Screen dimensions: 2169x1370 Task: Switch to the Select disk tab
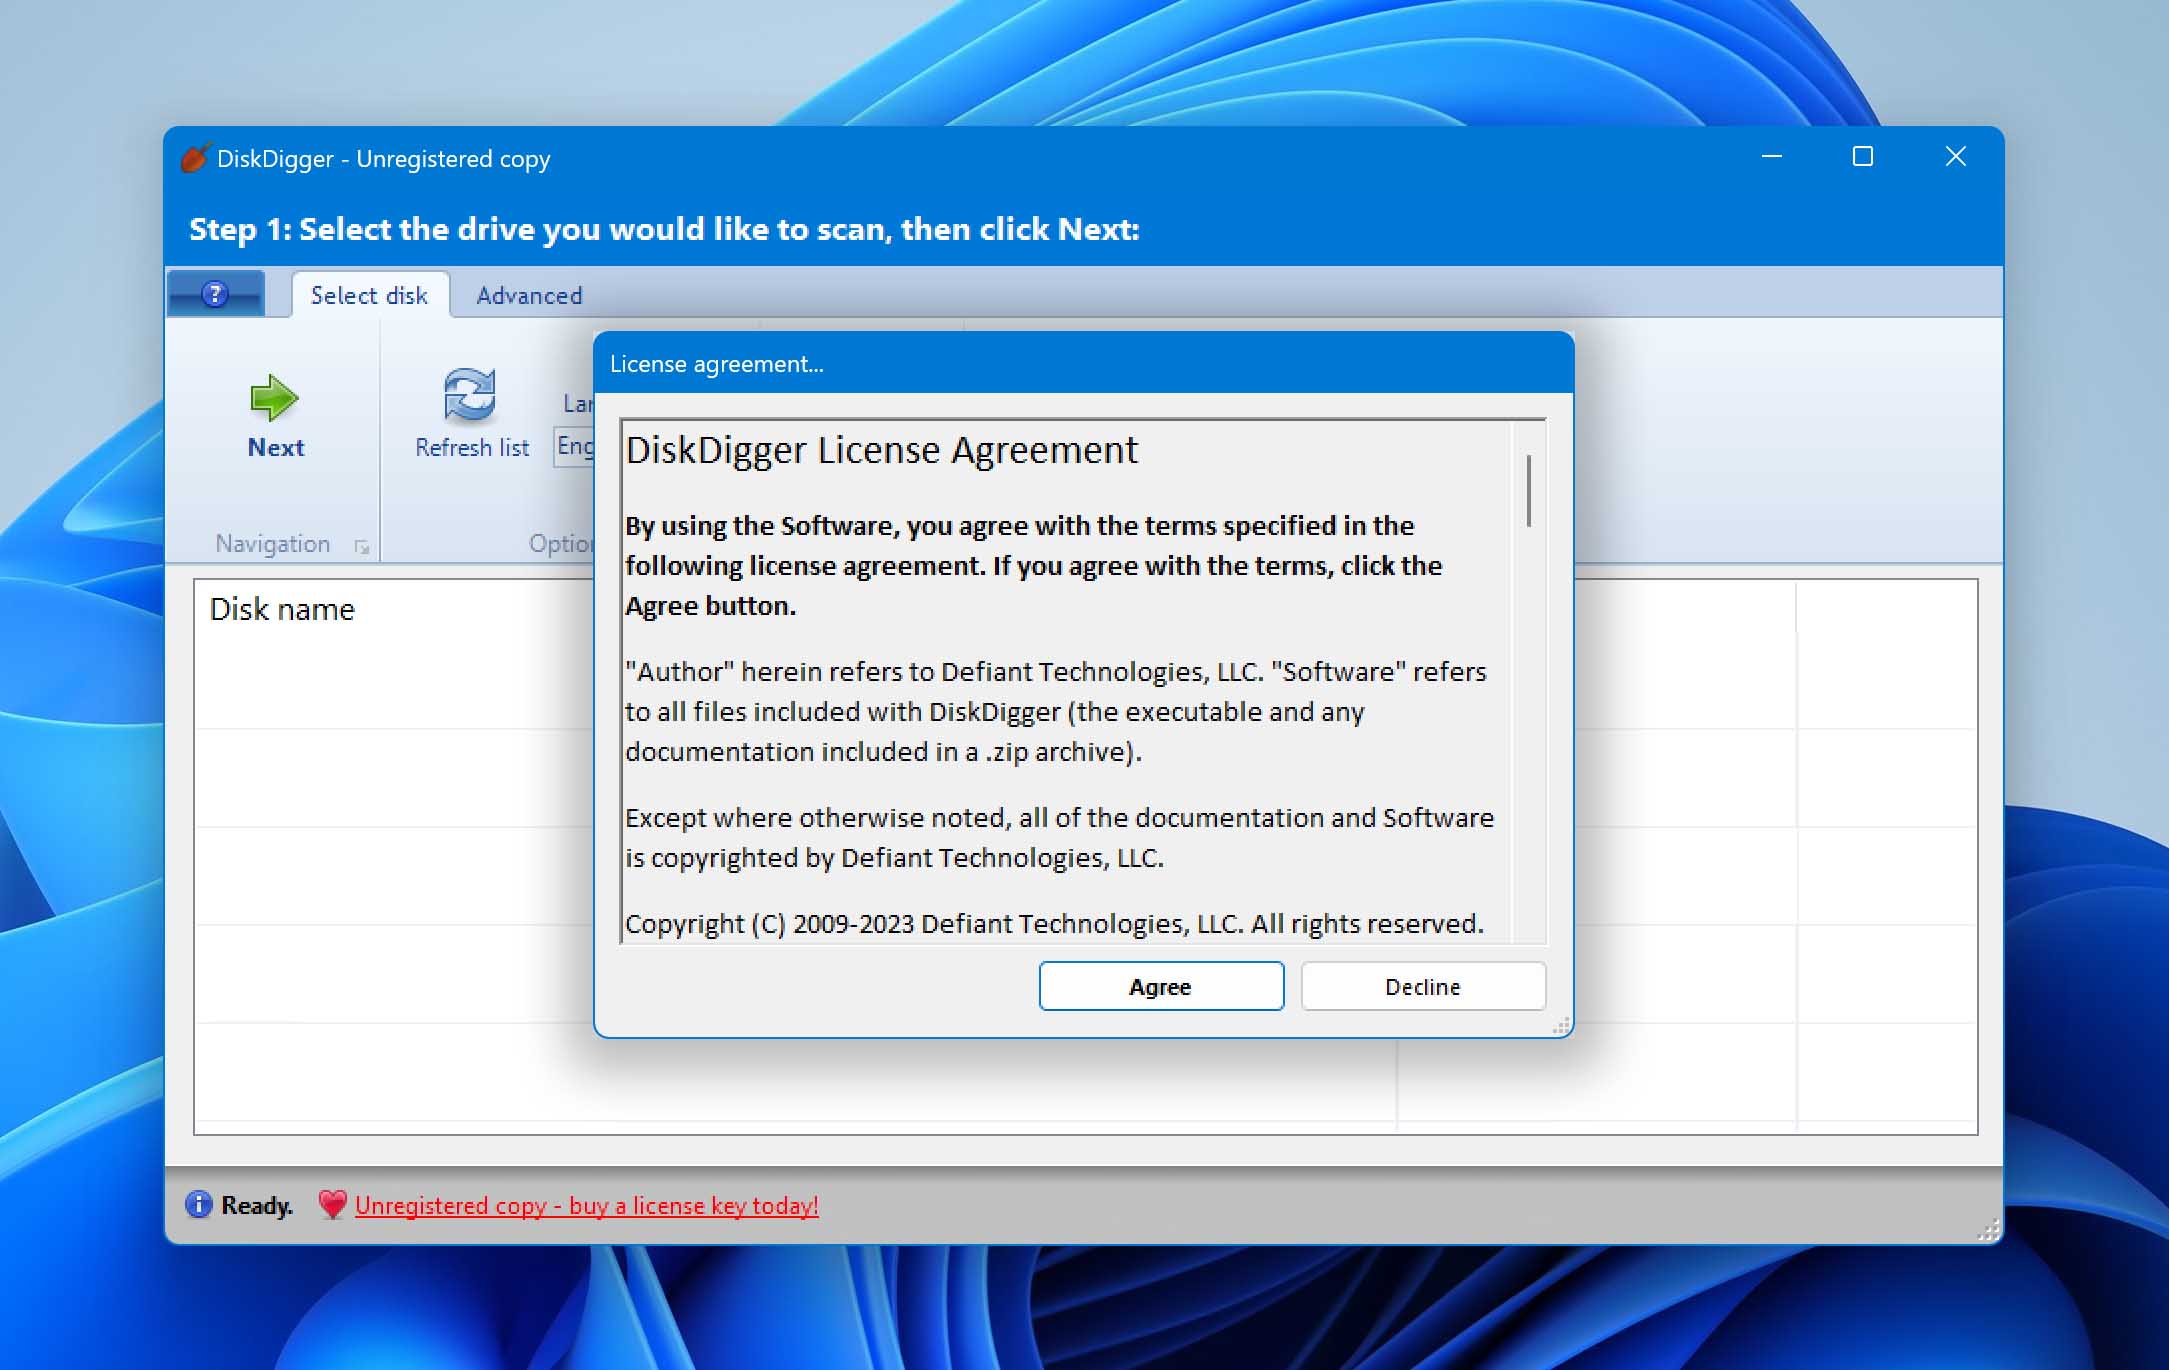click(369, 295)
